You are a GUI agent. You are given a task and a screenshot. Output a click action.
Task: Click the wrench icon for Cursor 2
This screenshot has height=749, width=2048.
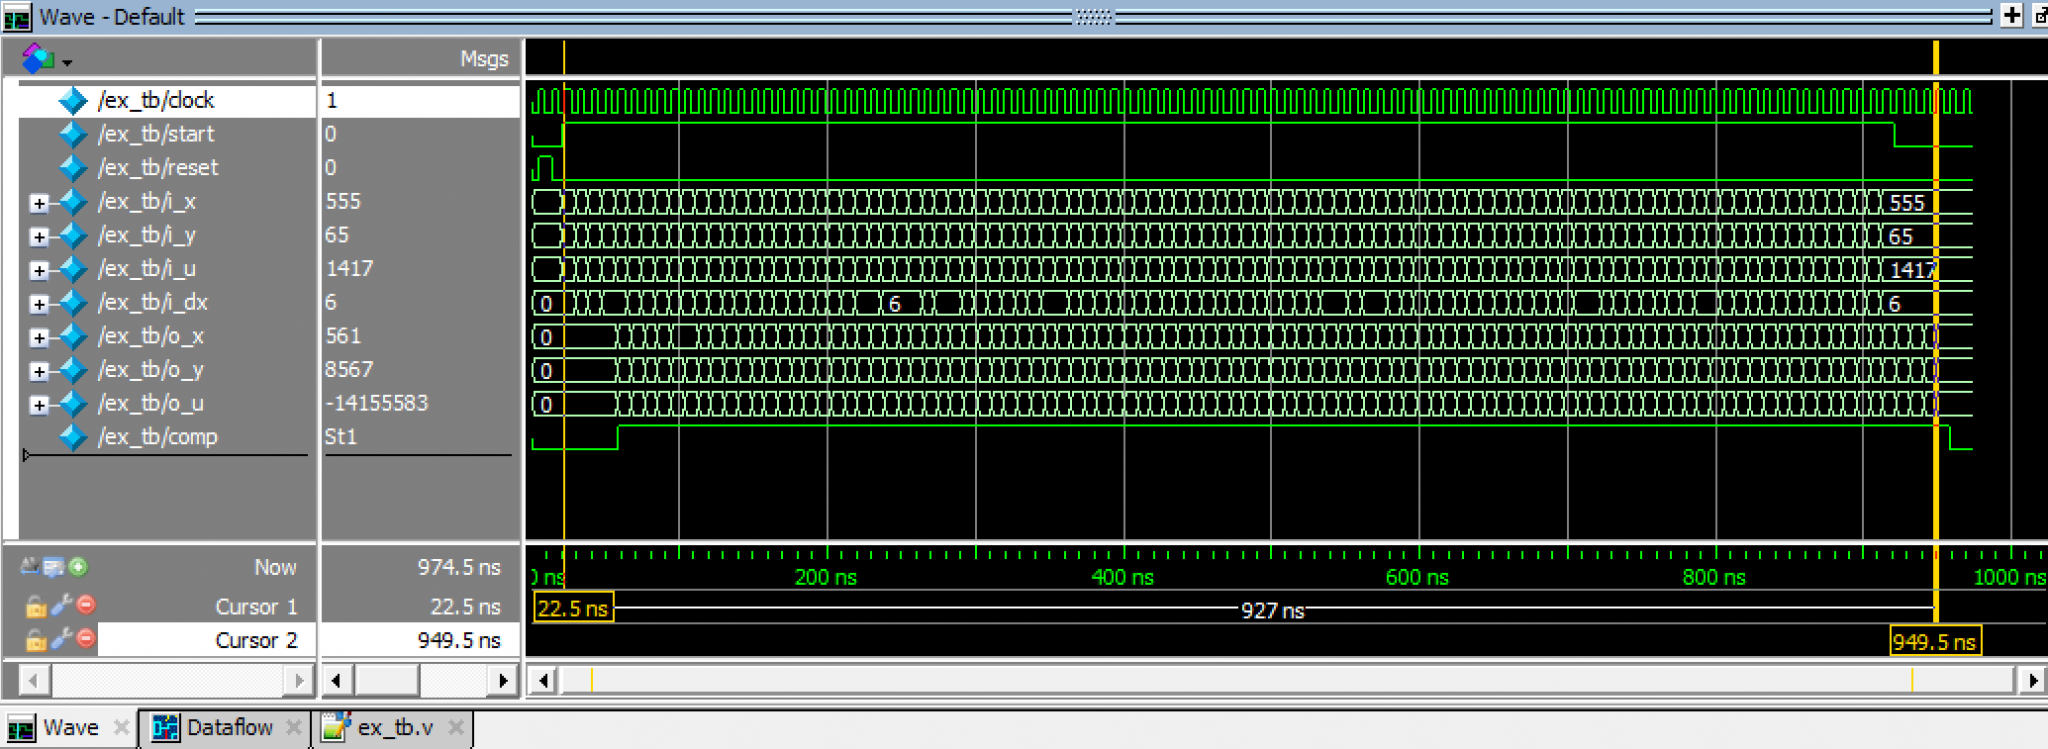tap(62, 638)
